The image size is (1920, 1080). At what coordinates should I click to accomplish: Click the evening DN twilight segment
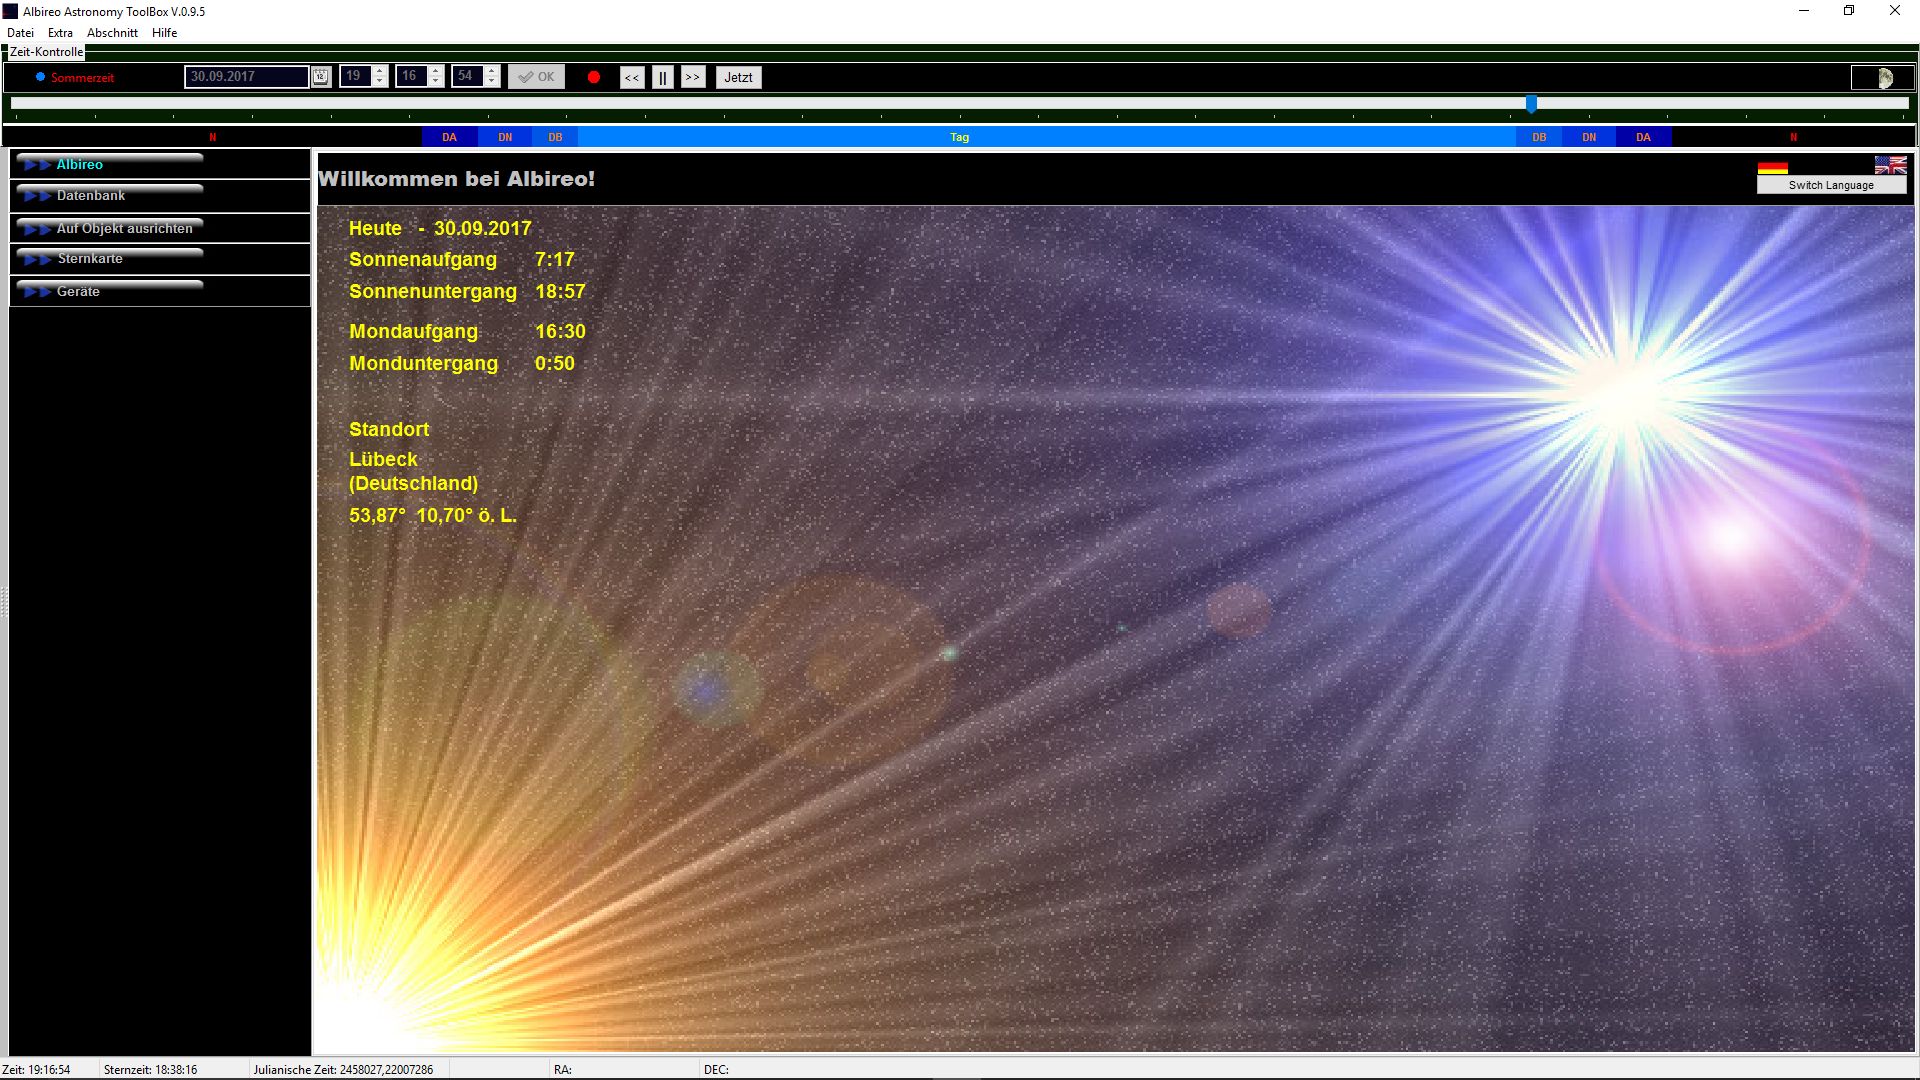[1589, 137]
